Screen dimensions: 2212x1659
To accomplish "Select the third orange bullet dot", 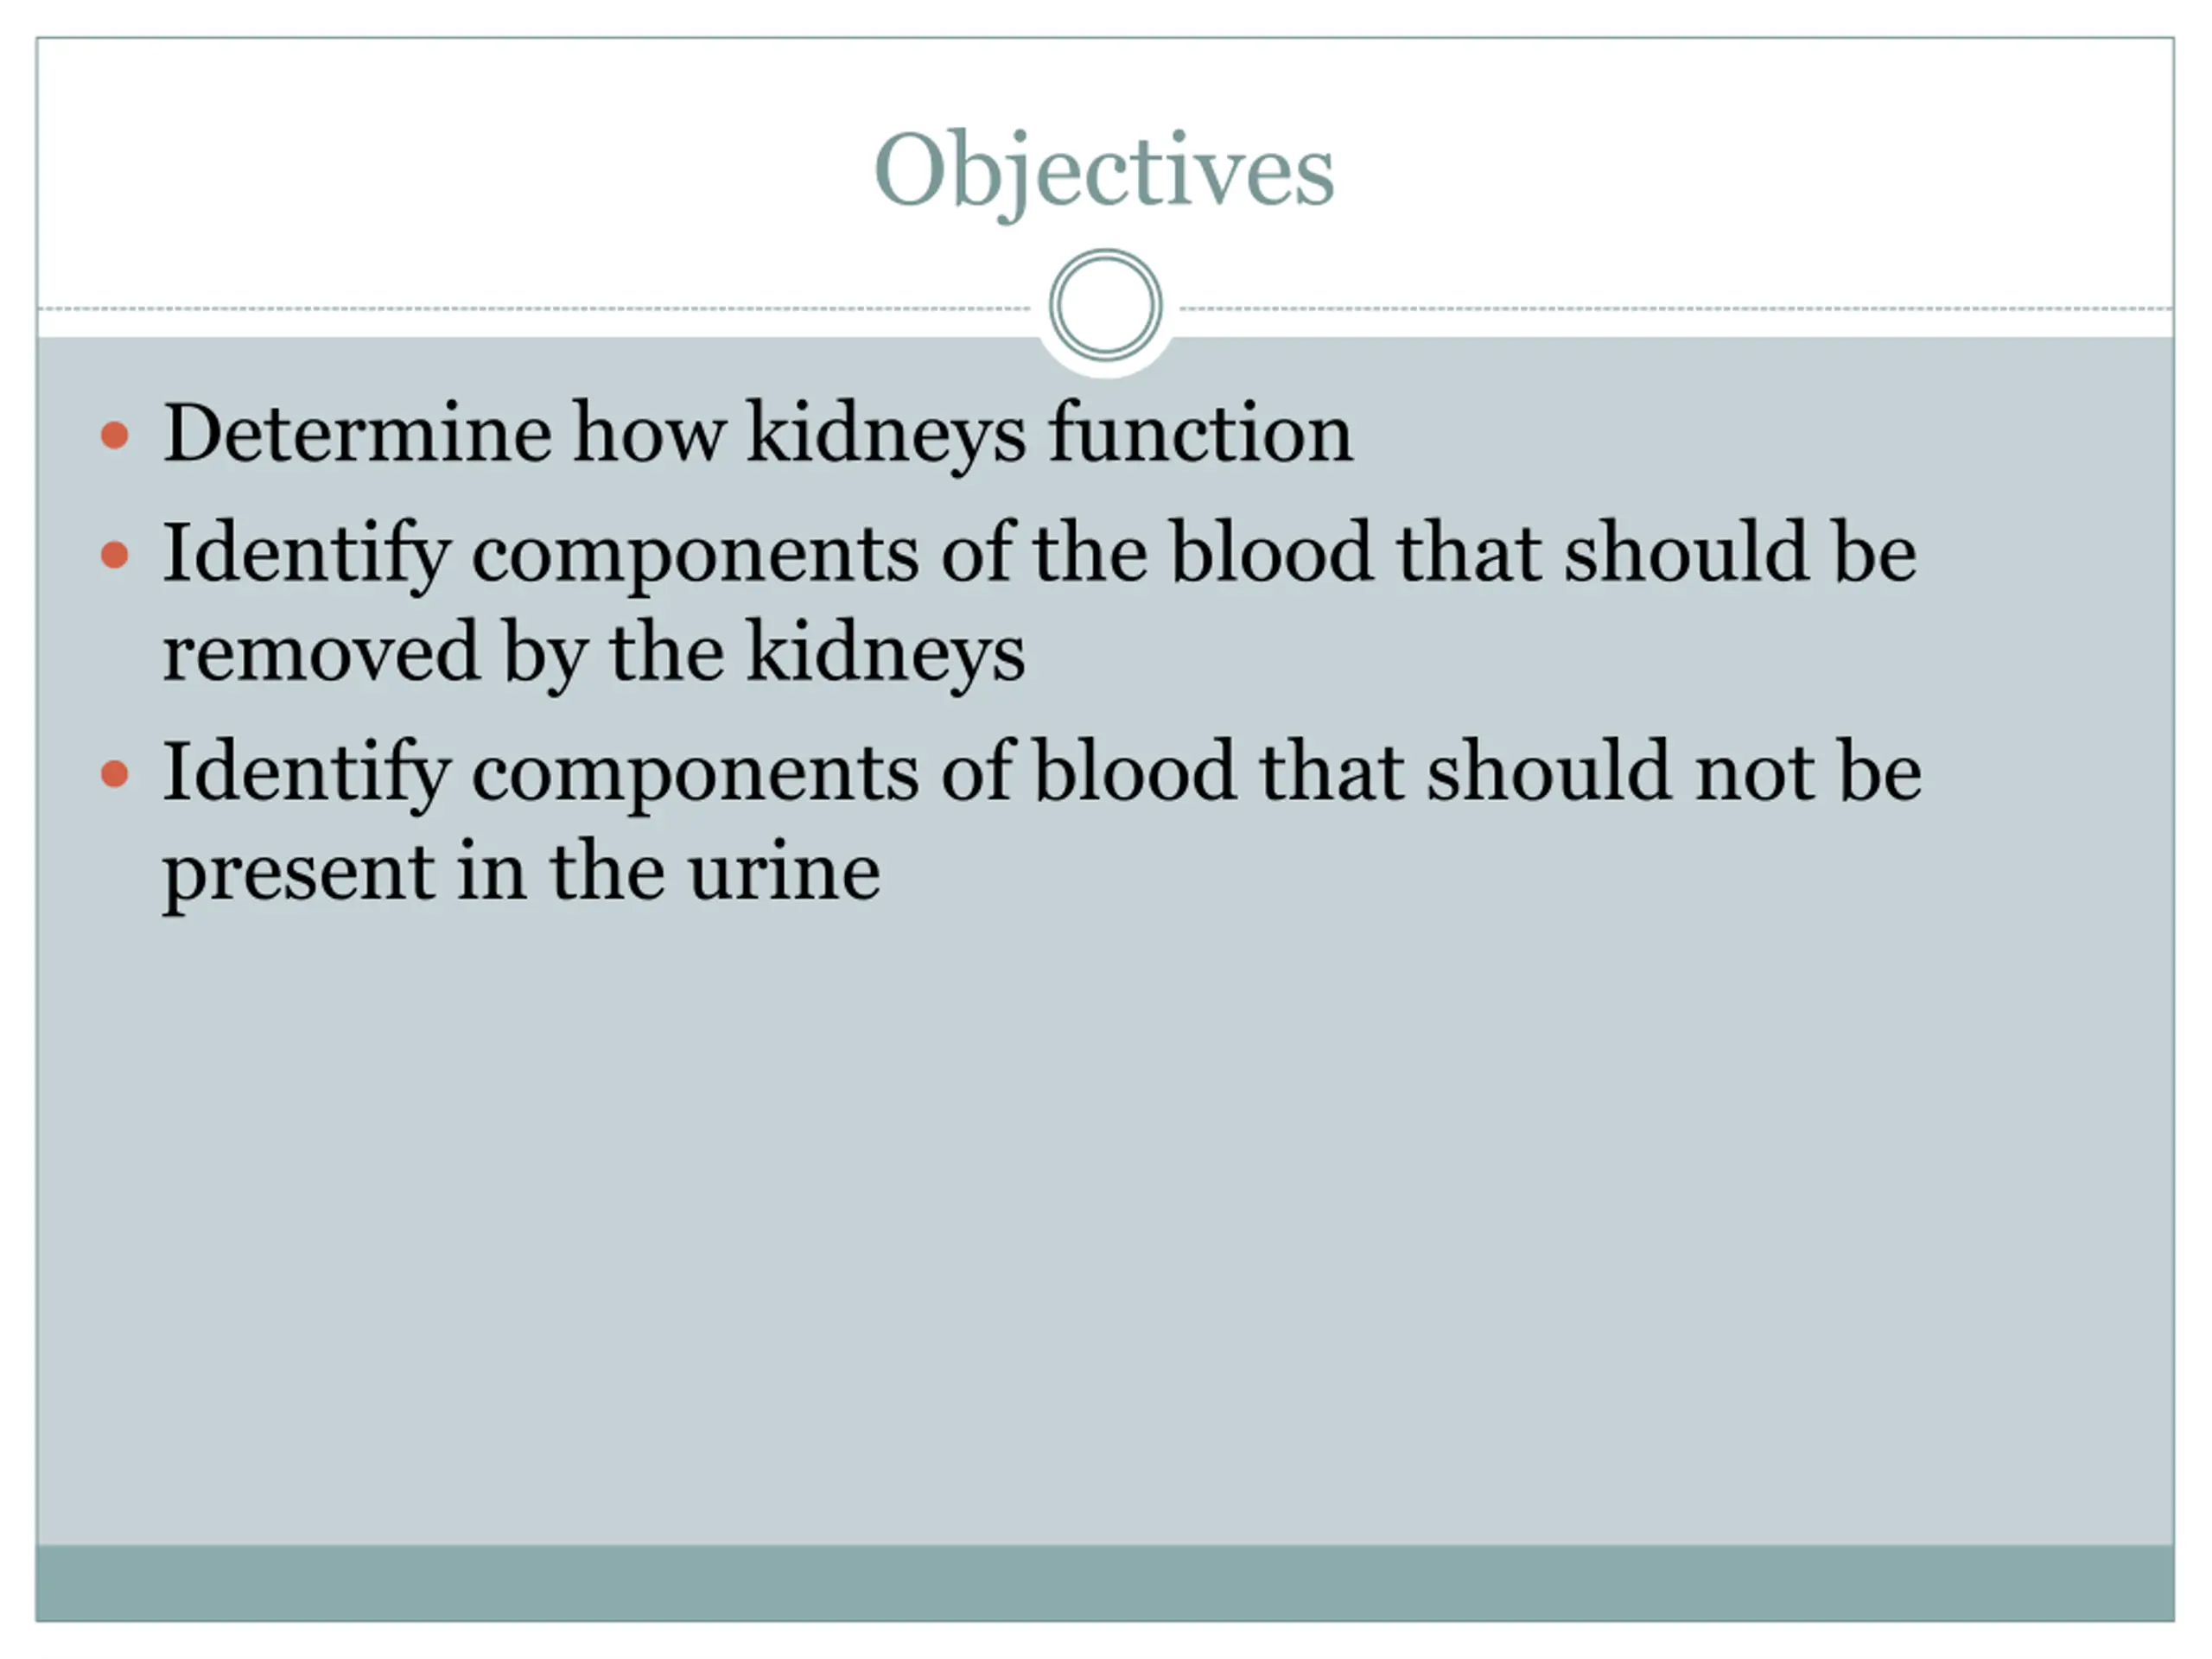I will click(x=115, y=774).
